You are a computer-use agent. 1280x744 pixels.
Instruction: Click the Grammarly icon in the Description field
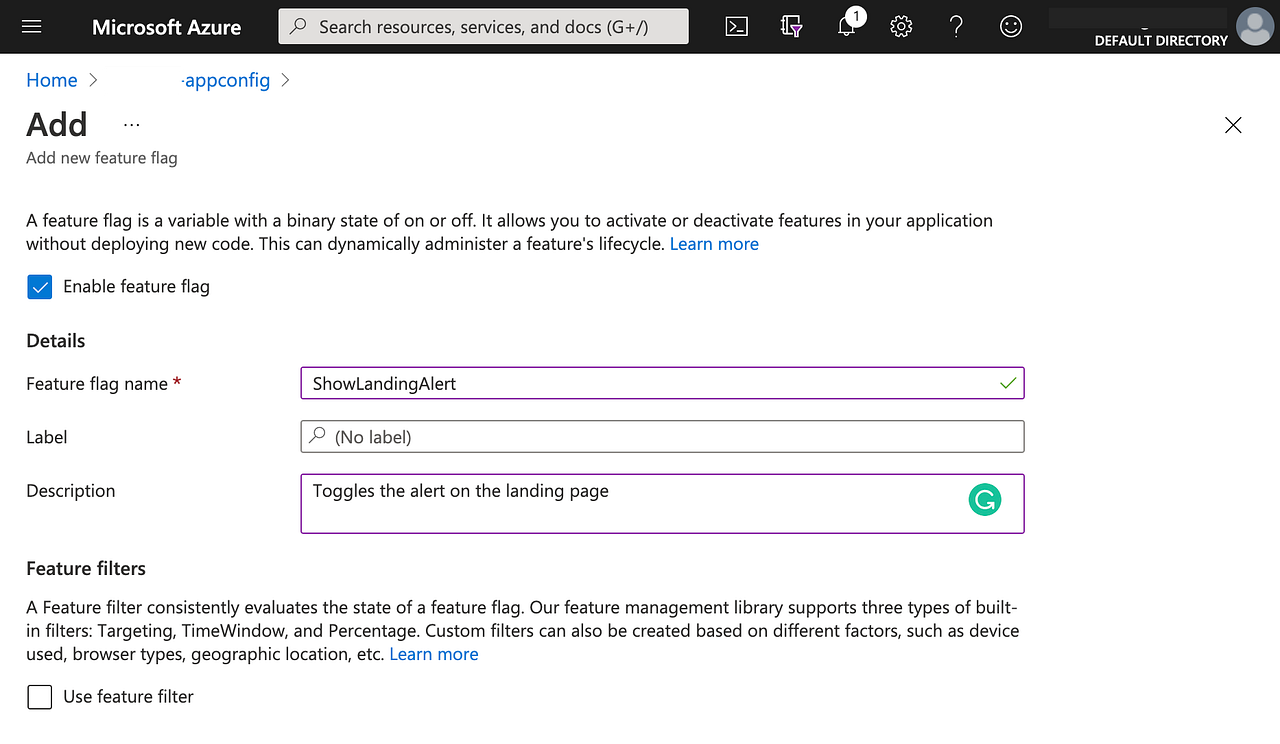click(985, 499)
